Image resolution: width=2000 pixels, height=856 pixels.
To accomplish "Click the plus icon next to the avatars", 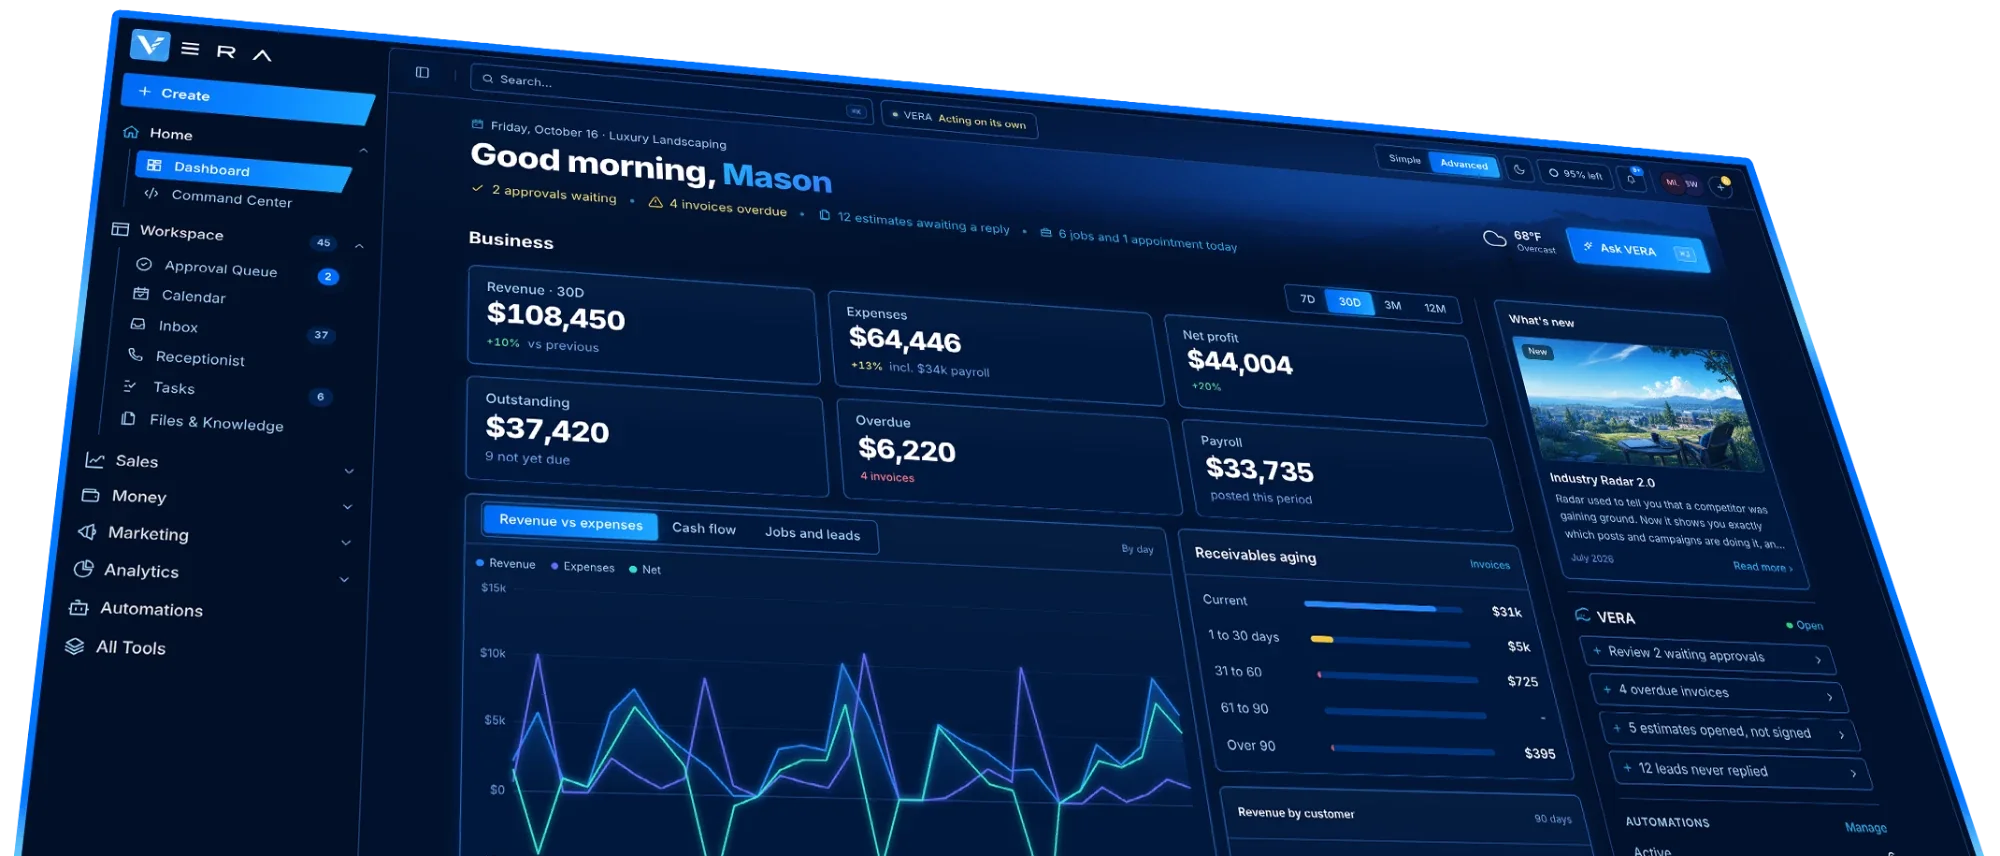I will 1721,186.
